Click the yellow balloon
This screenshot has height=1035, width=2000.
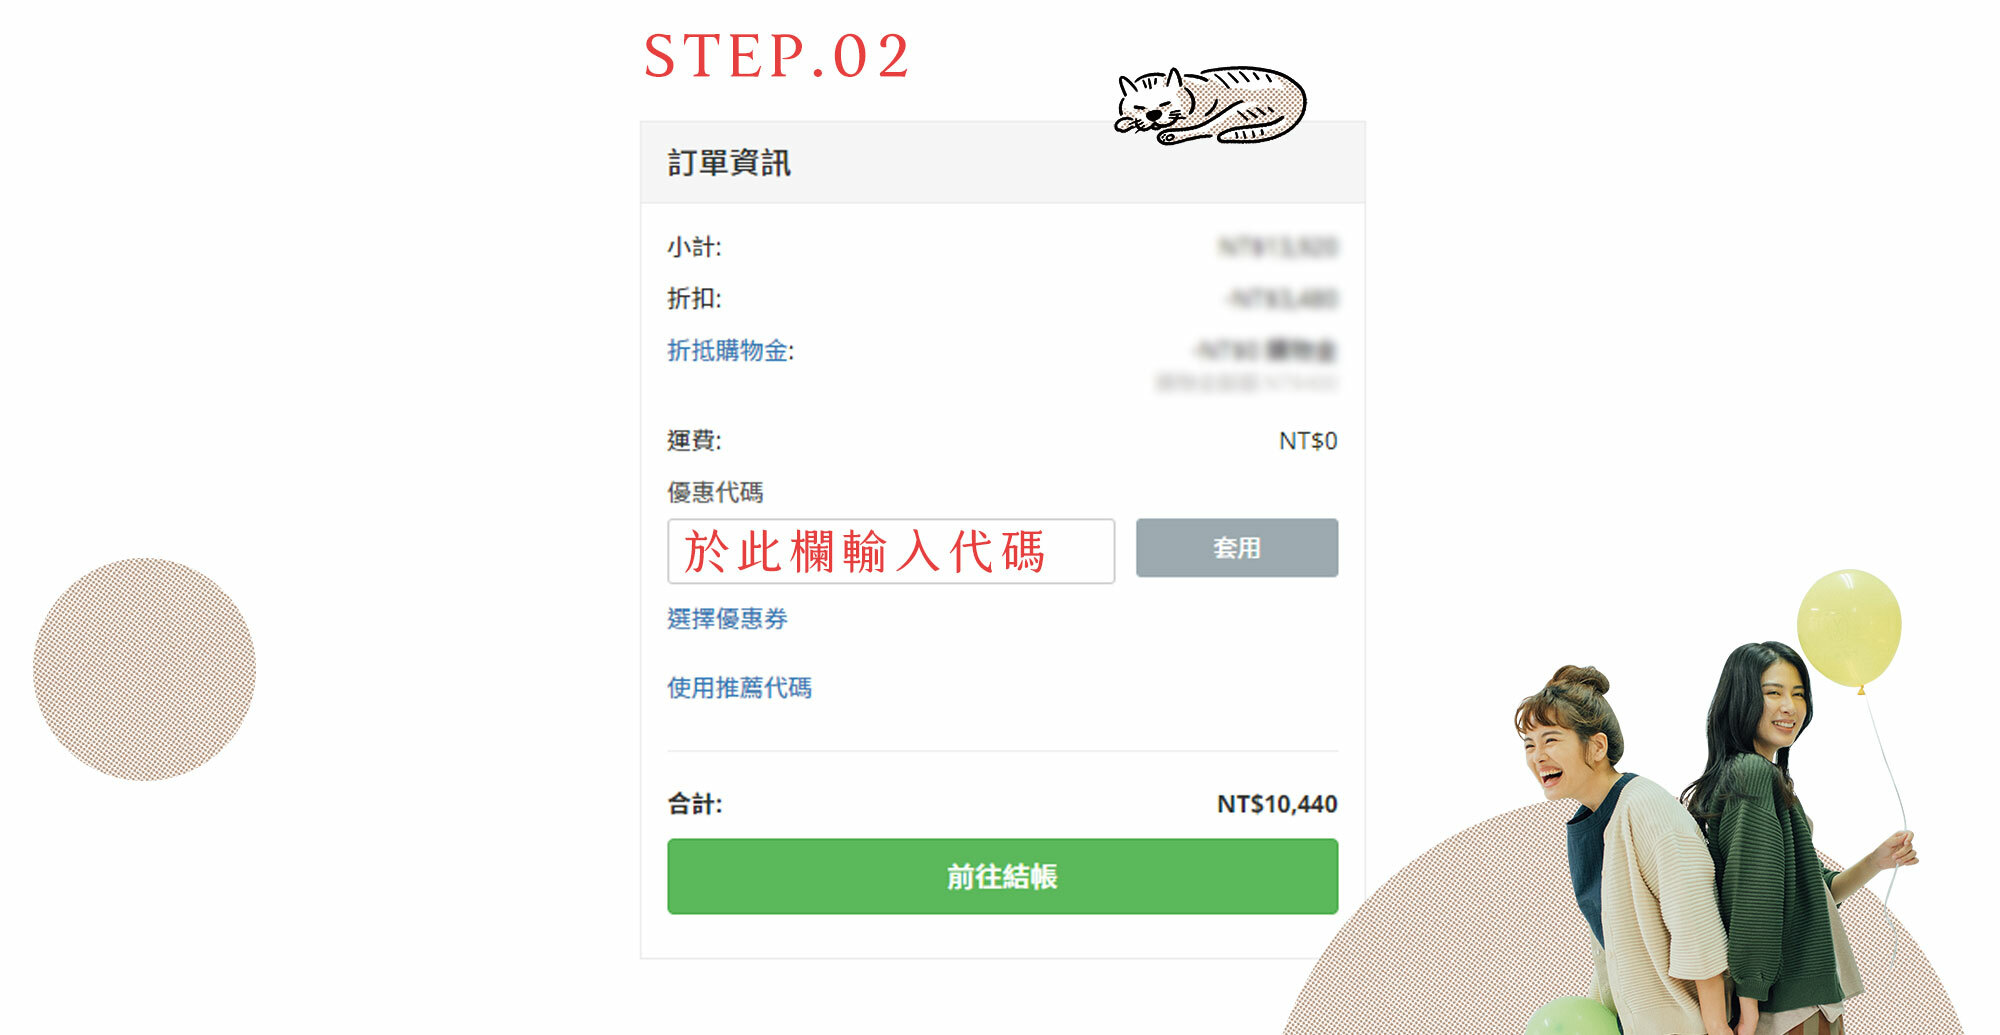click(1849, 629)
